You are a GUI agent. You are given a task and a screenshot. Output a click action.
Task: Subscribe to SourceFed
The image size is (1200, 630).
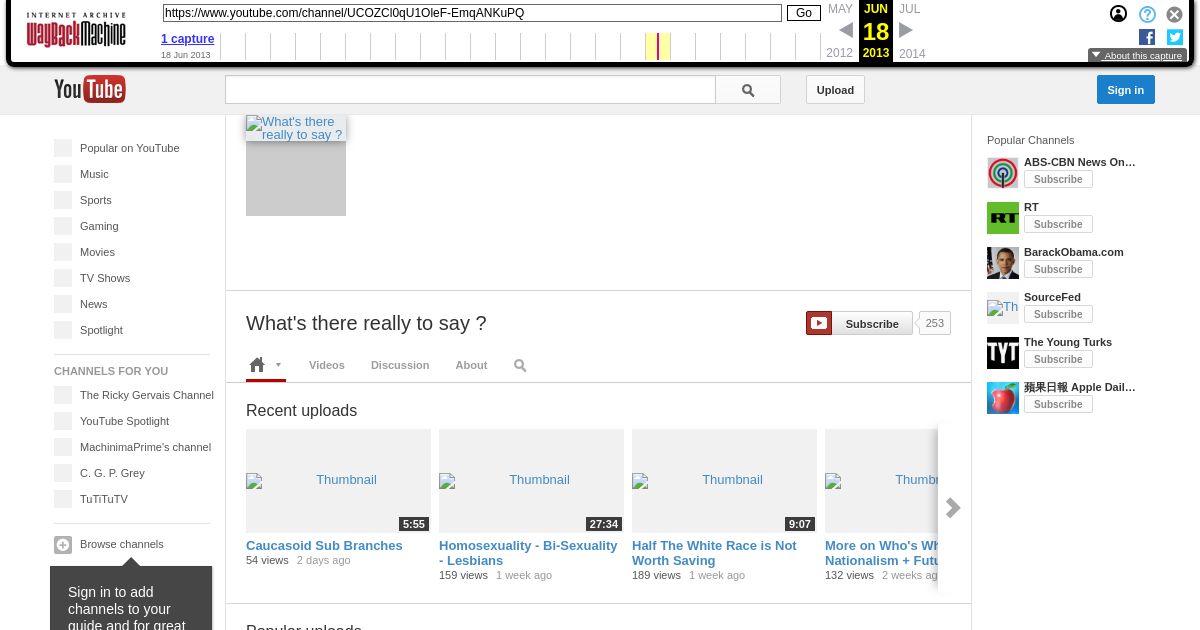tap(1058, 315)
